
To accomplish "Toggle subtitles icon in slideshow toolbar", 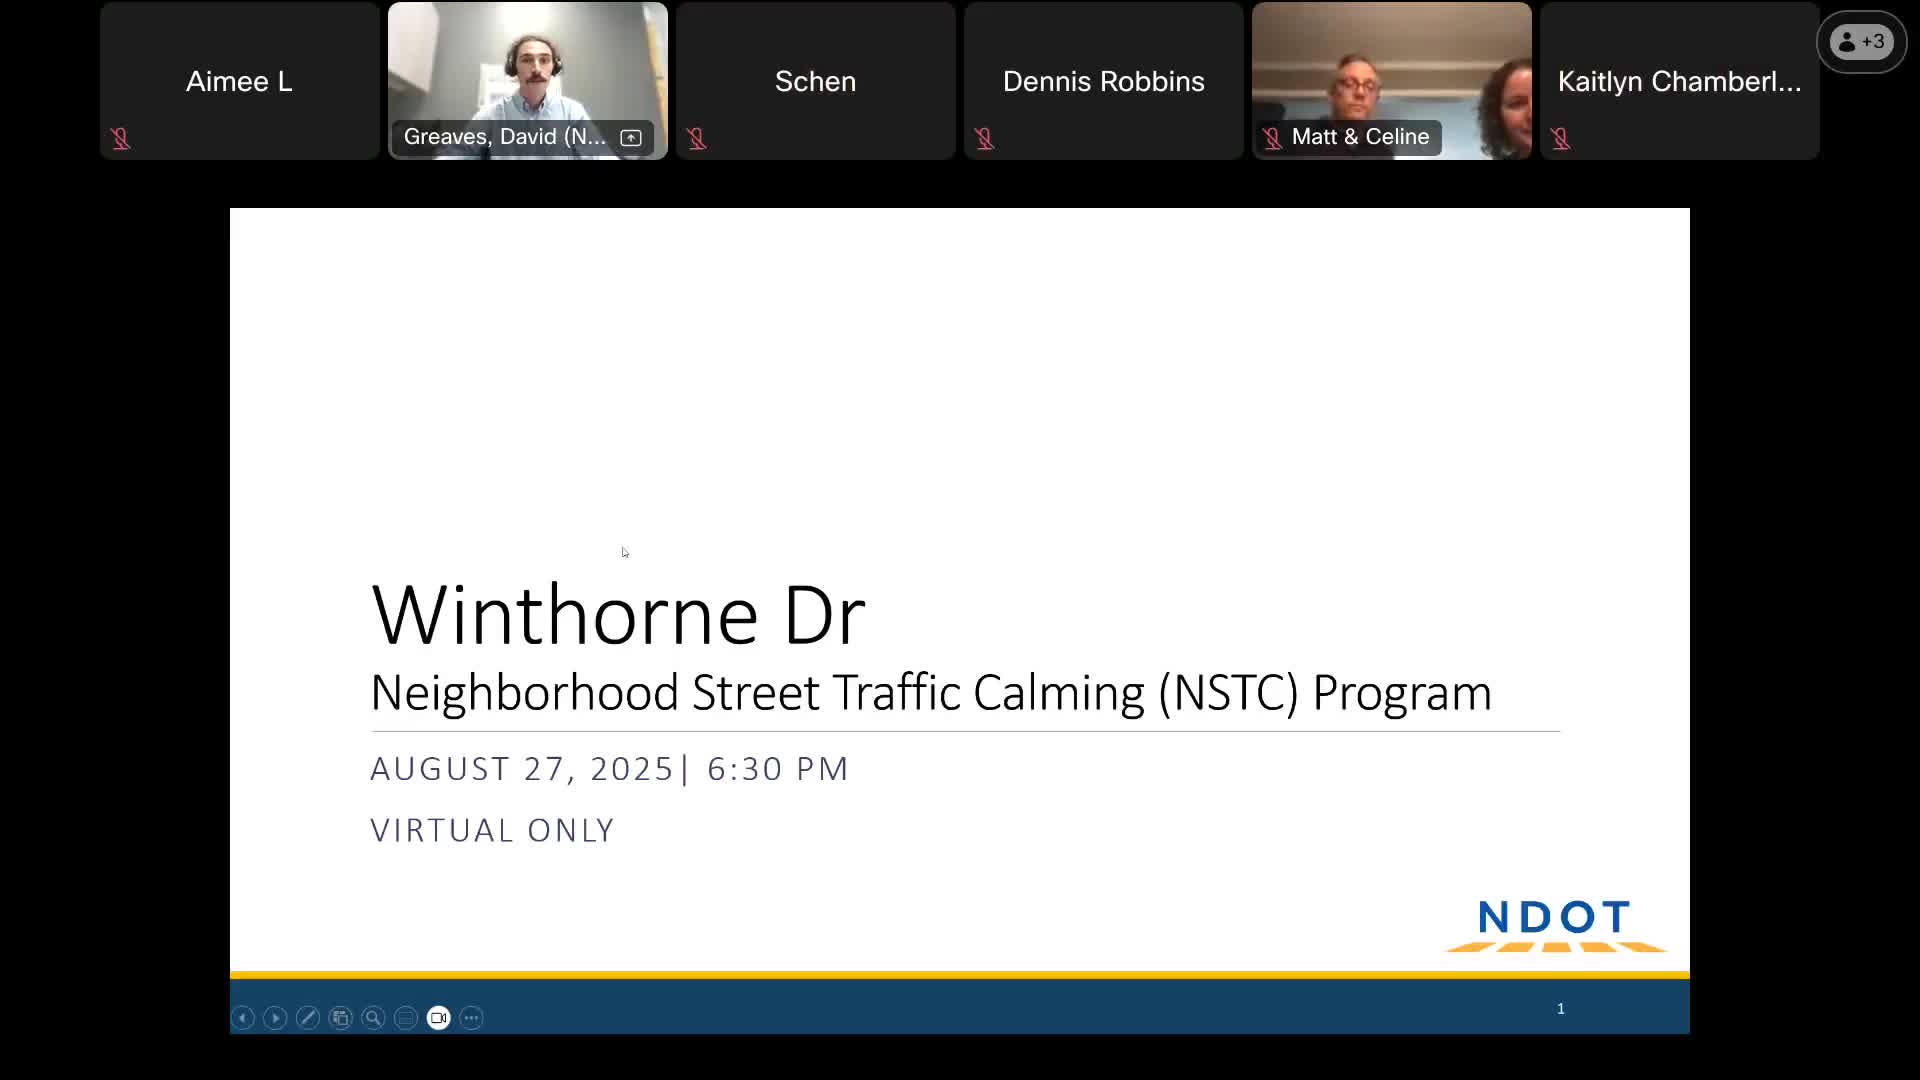I will click(x=406, y=1018).
